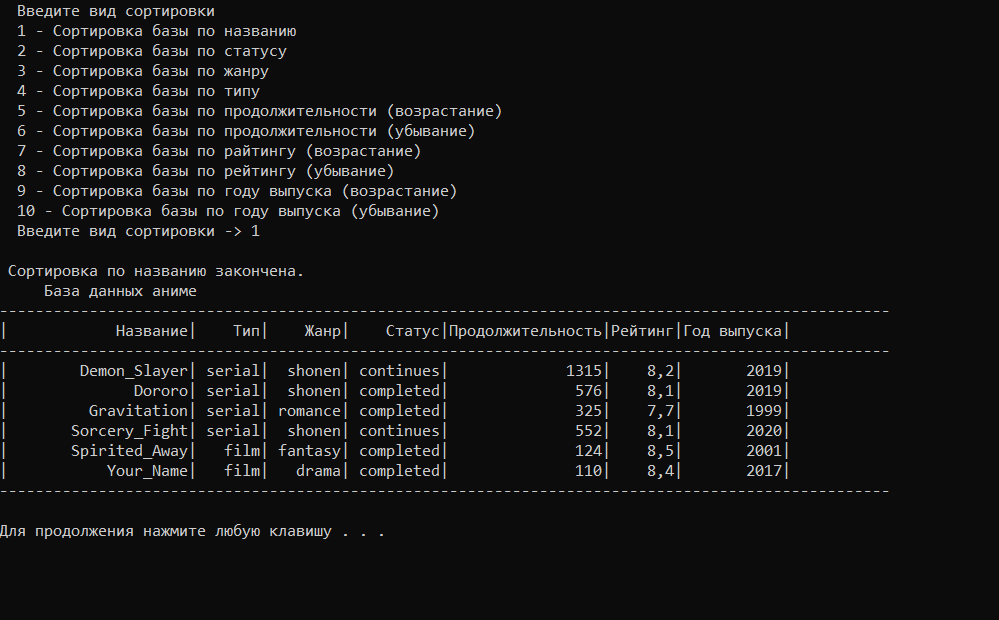Click the Введите вид сортировки prompt input
Screen dimensions: 999x620
(x=138, y=231)
